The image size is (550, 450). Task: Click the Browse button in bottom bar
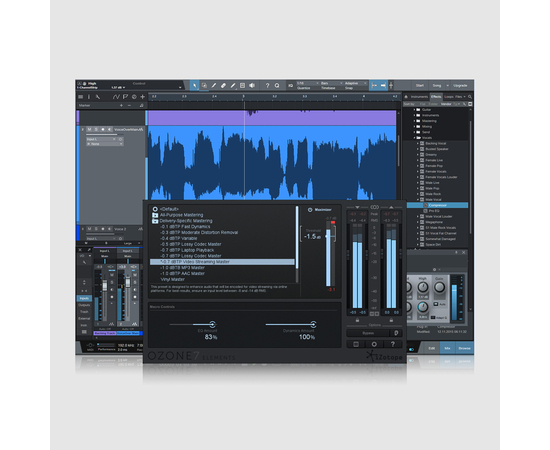464,348
